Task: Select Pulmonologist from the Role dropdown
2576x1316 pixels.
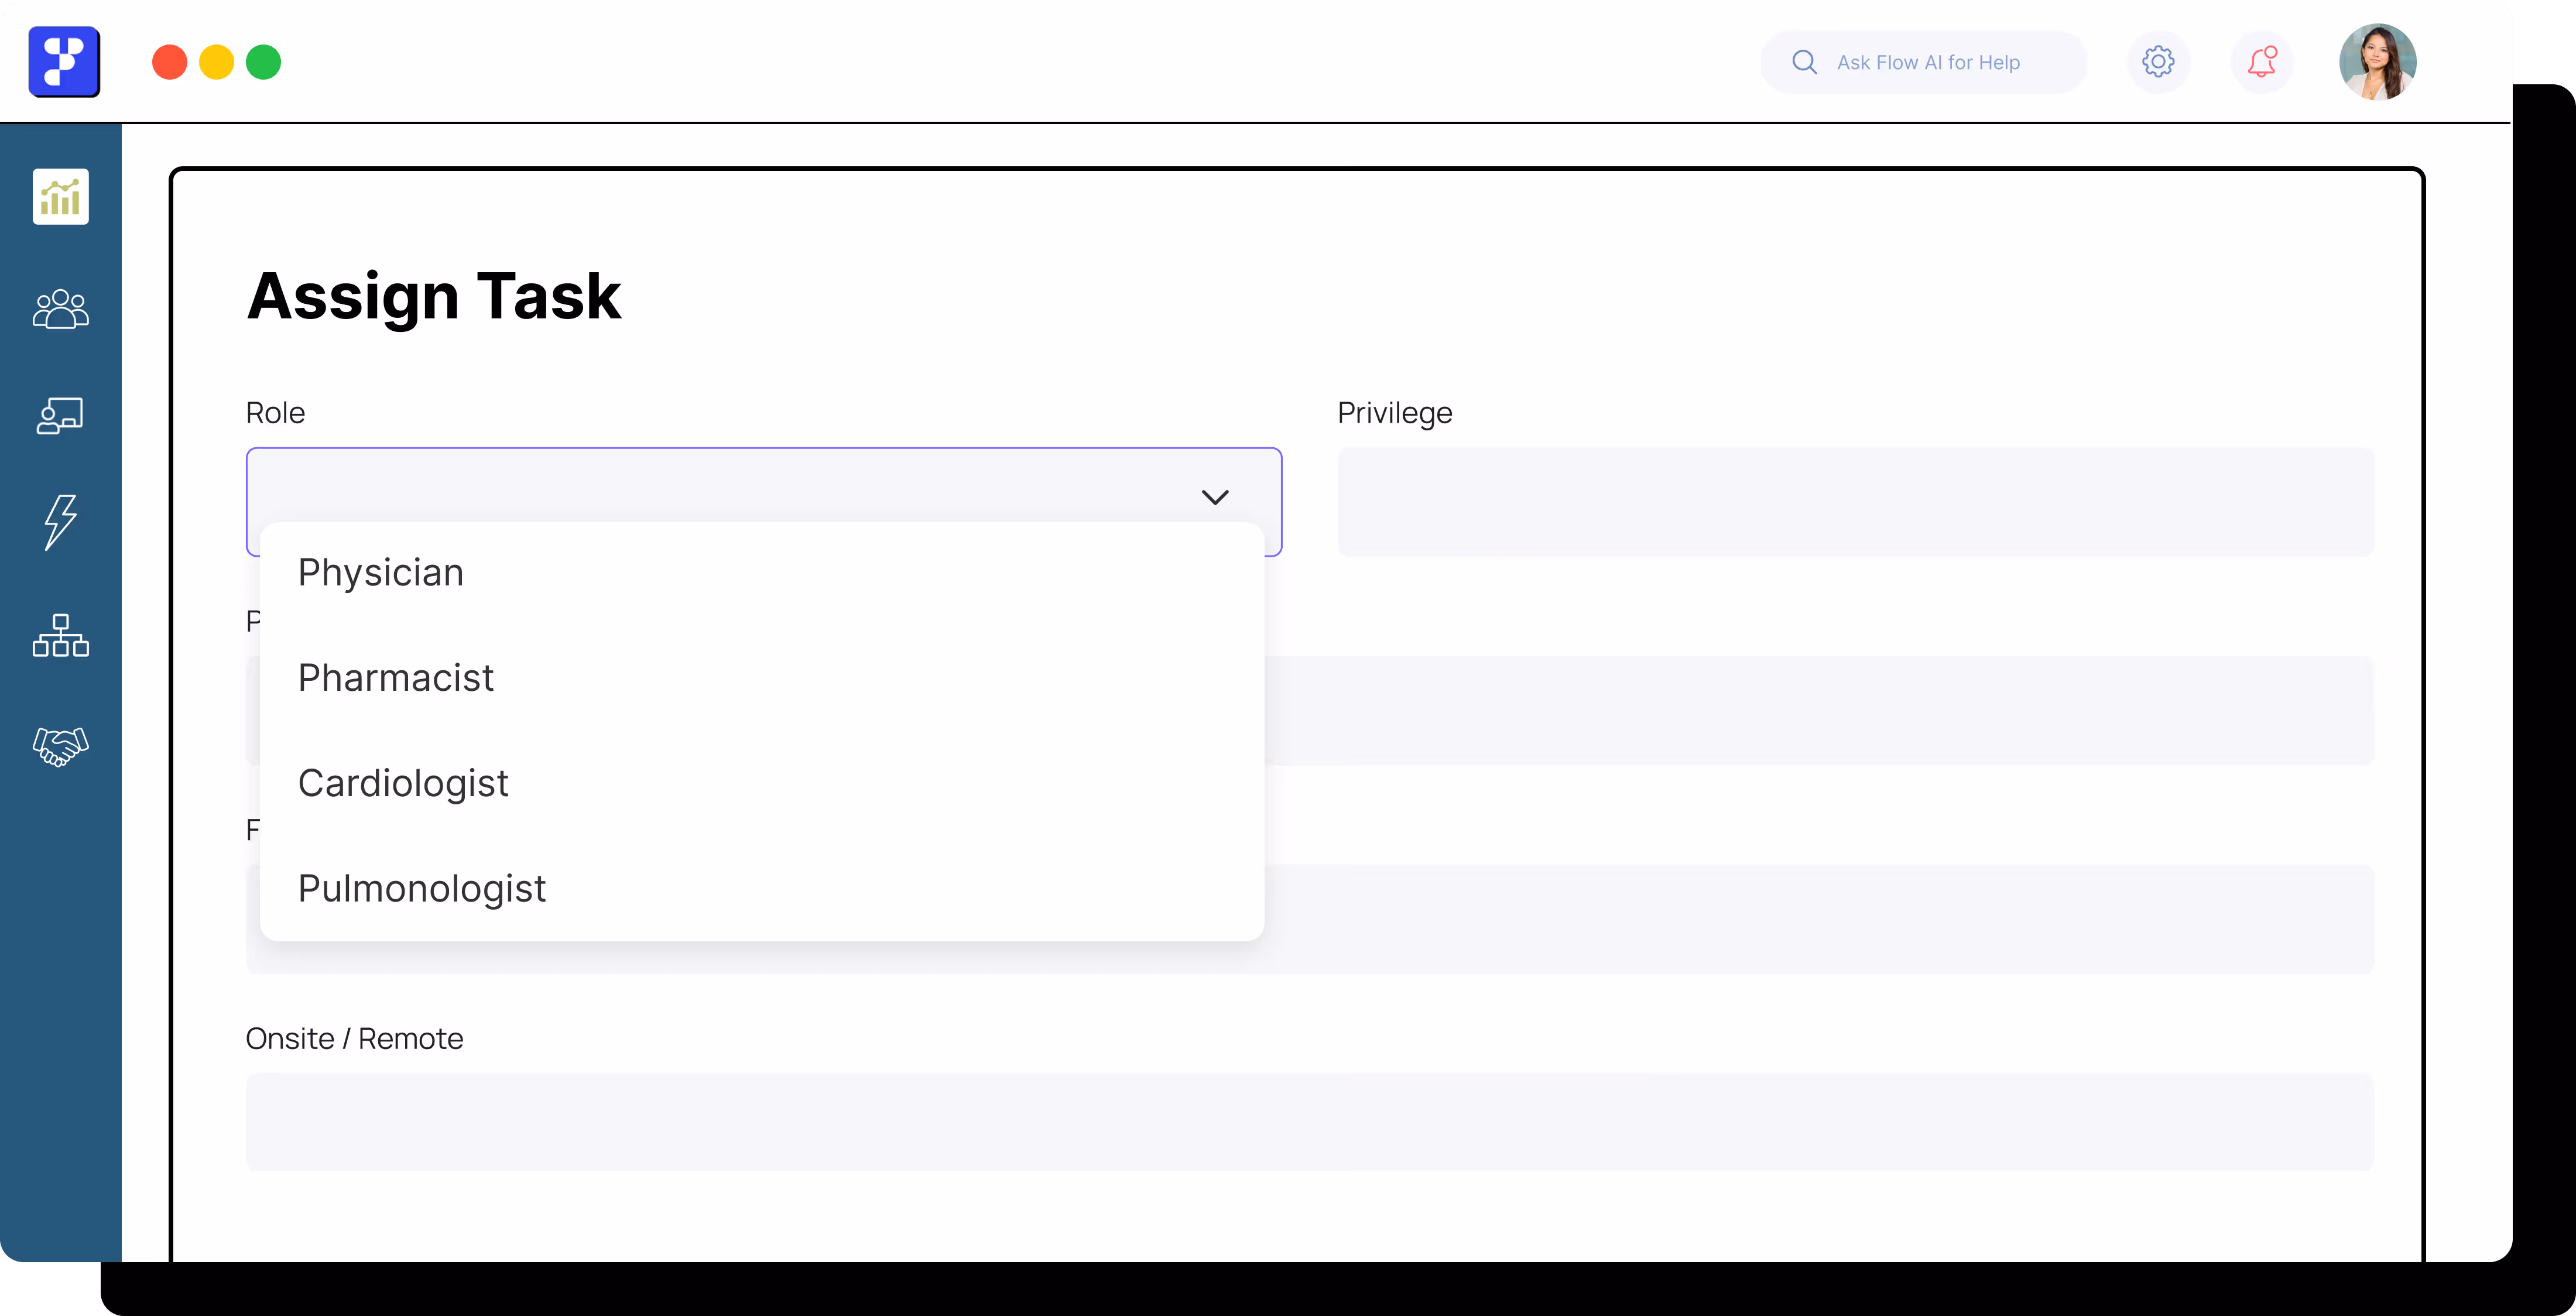Action: 421,888
